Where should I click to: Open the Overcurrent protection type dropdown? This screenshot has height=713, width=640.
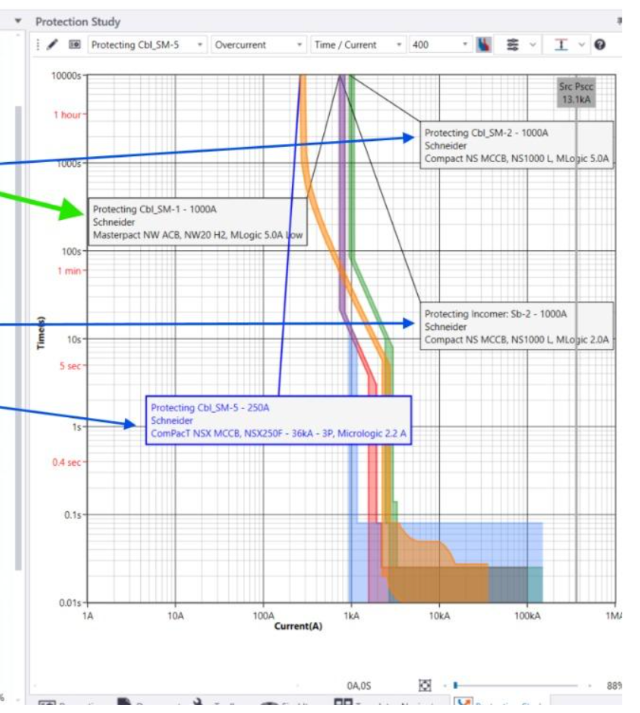pos(258,45)
